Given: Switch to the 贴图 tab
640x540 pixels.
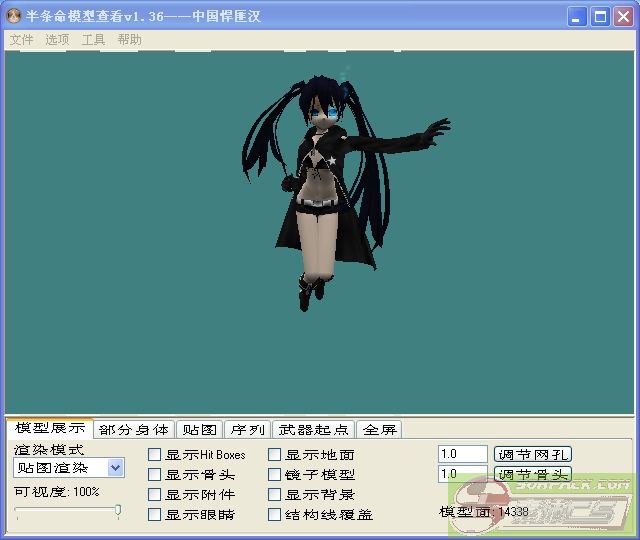Looking at the screenshot, I should coord(199,430).
